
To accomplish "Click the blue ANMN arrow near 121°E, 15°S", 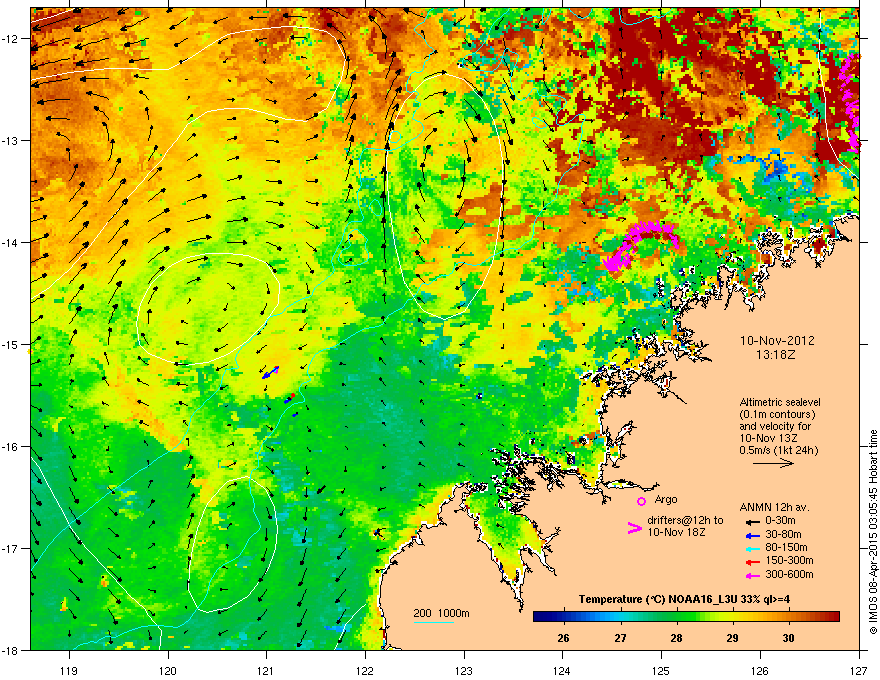I will (270, 373).
